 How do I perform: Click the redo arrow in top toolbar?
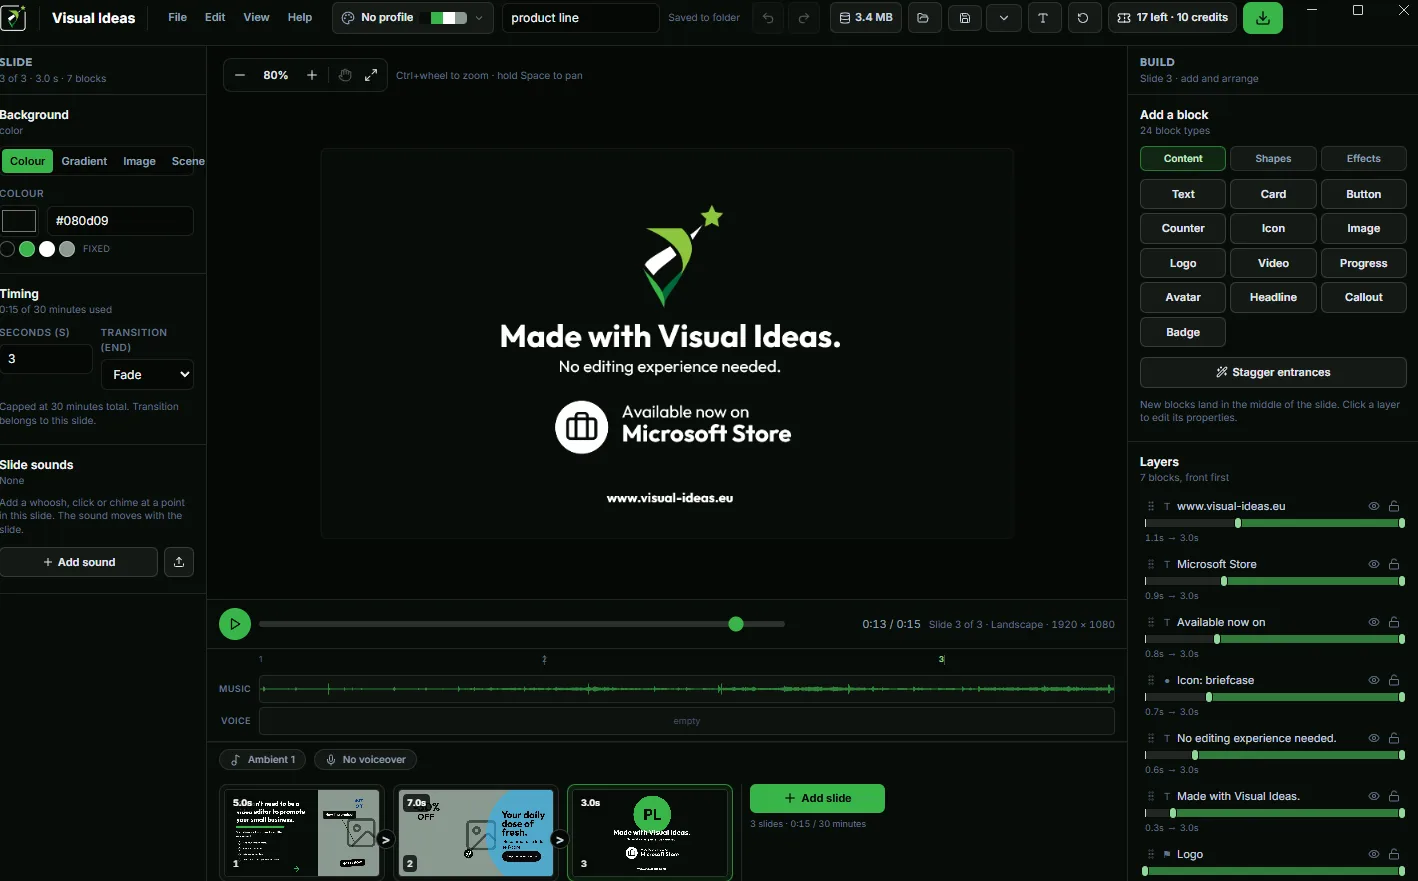(x=804, y=18)
